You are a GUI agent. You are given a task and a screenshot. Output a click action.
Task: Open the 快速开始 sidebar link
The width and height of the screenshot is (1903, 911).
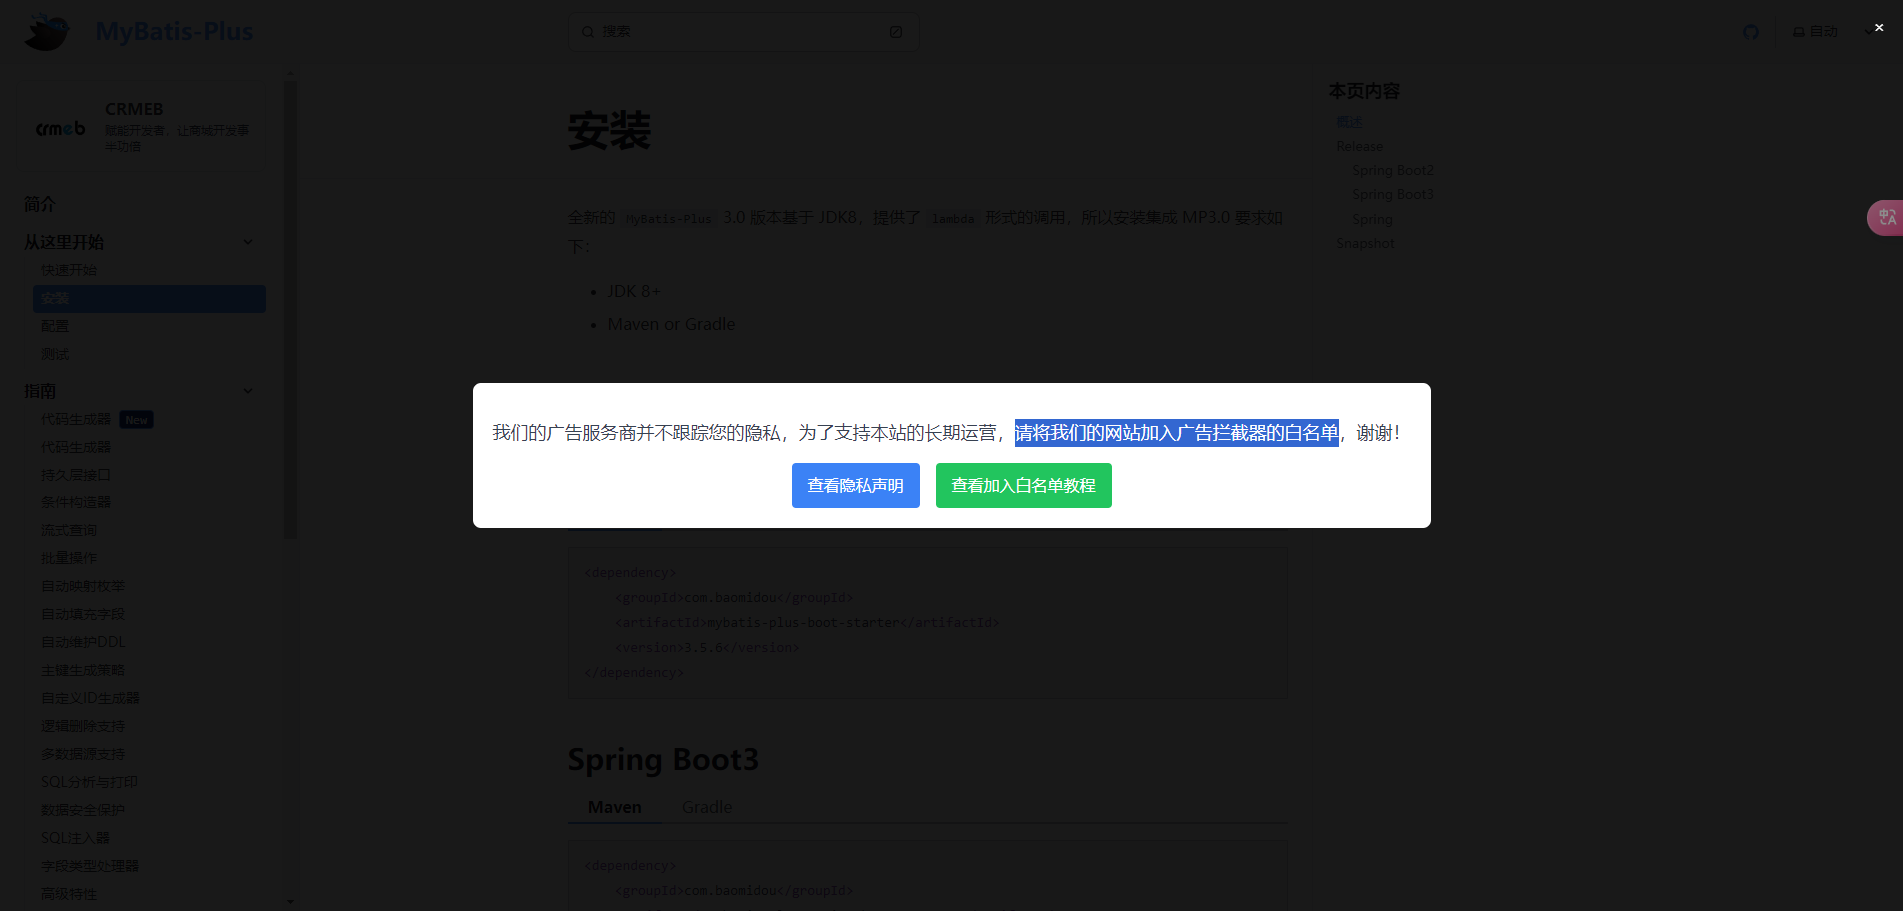tap(68, 270)
